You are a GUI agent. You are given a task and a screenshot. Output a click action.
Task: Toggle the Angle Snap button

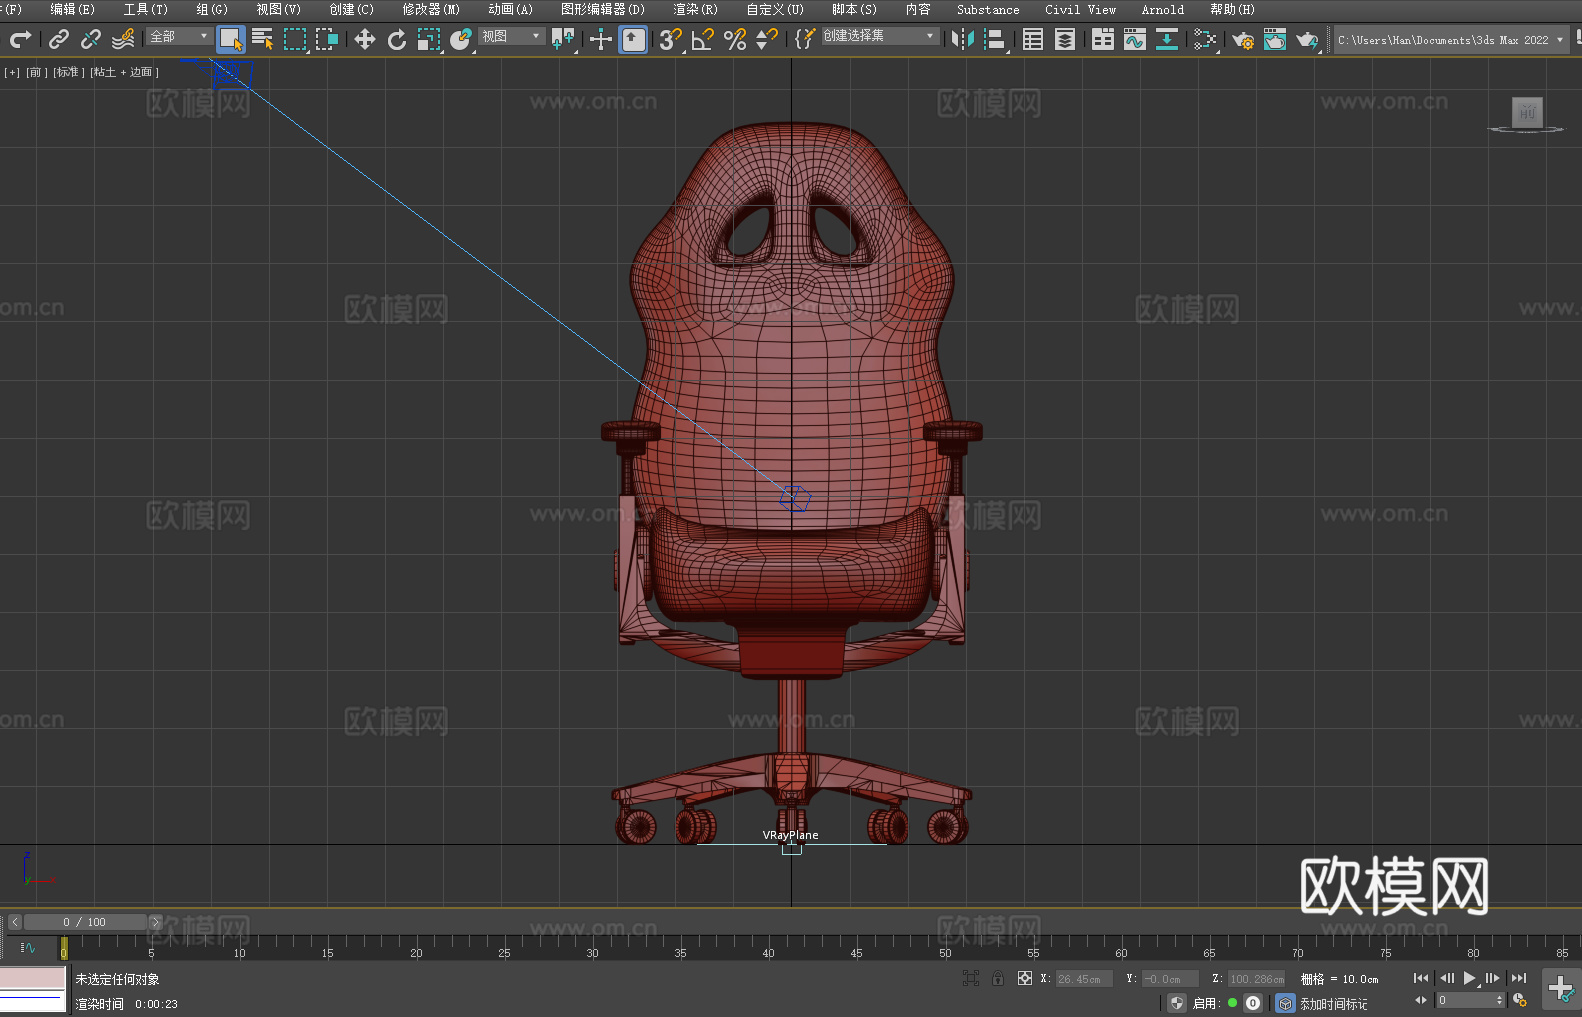click(703, 39)
